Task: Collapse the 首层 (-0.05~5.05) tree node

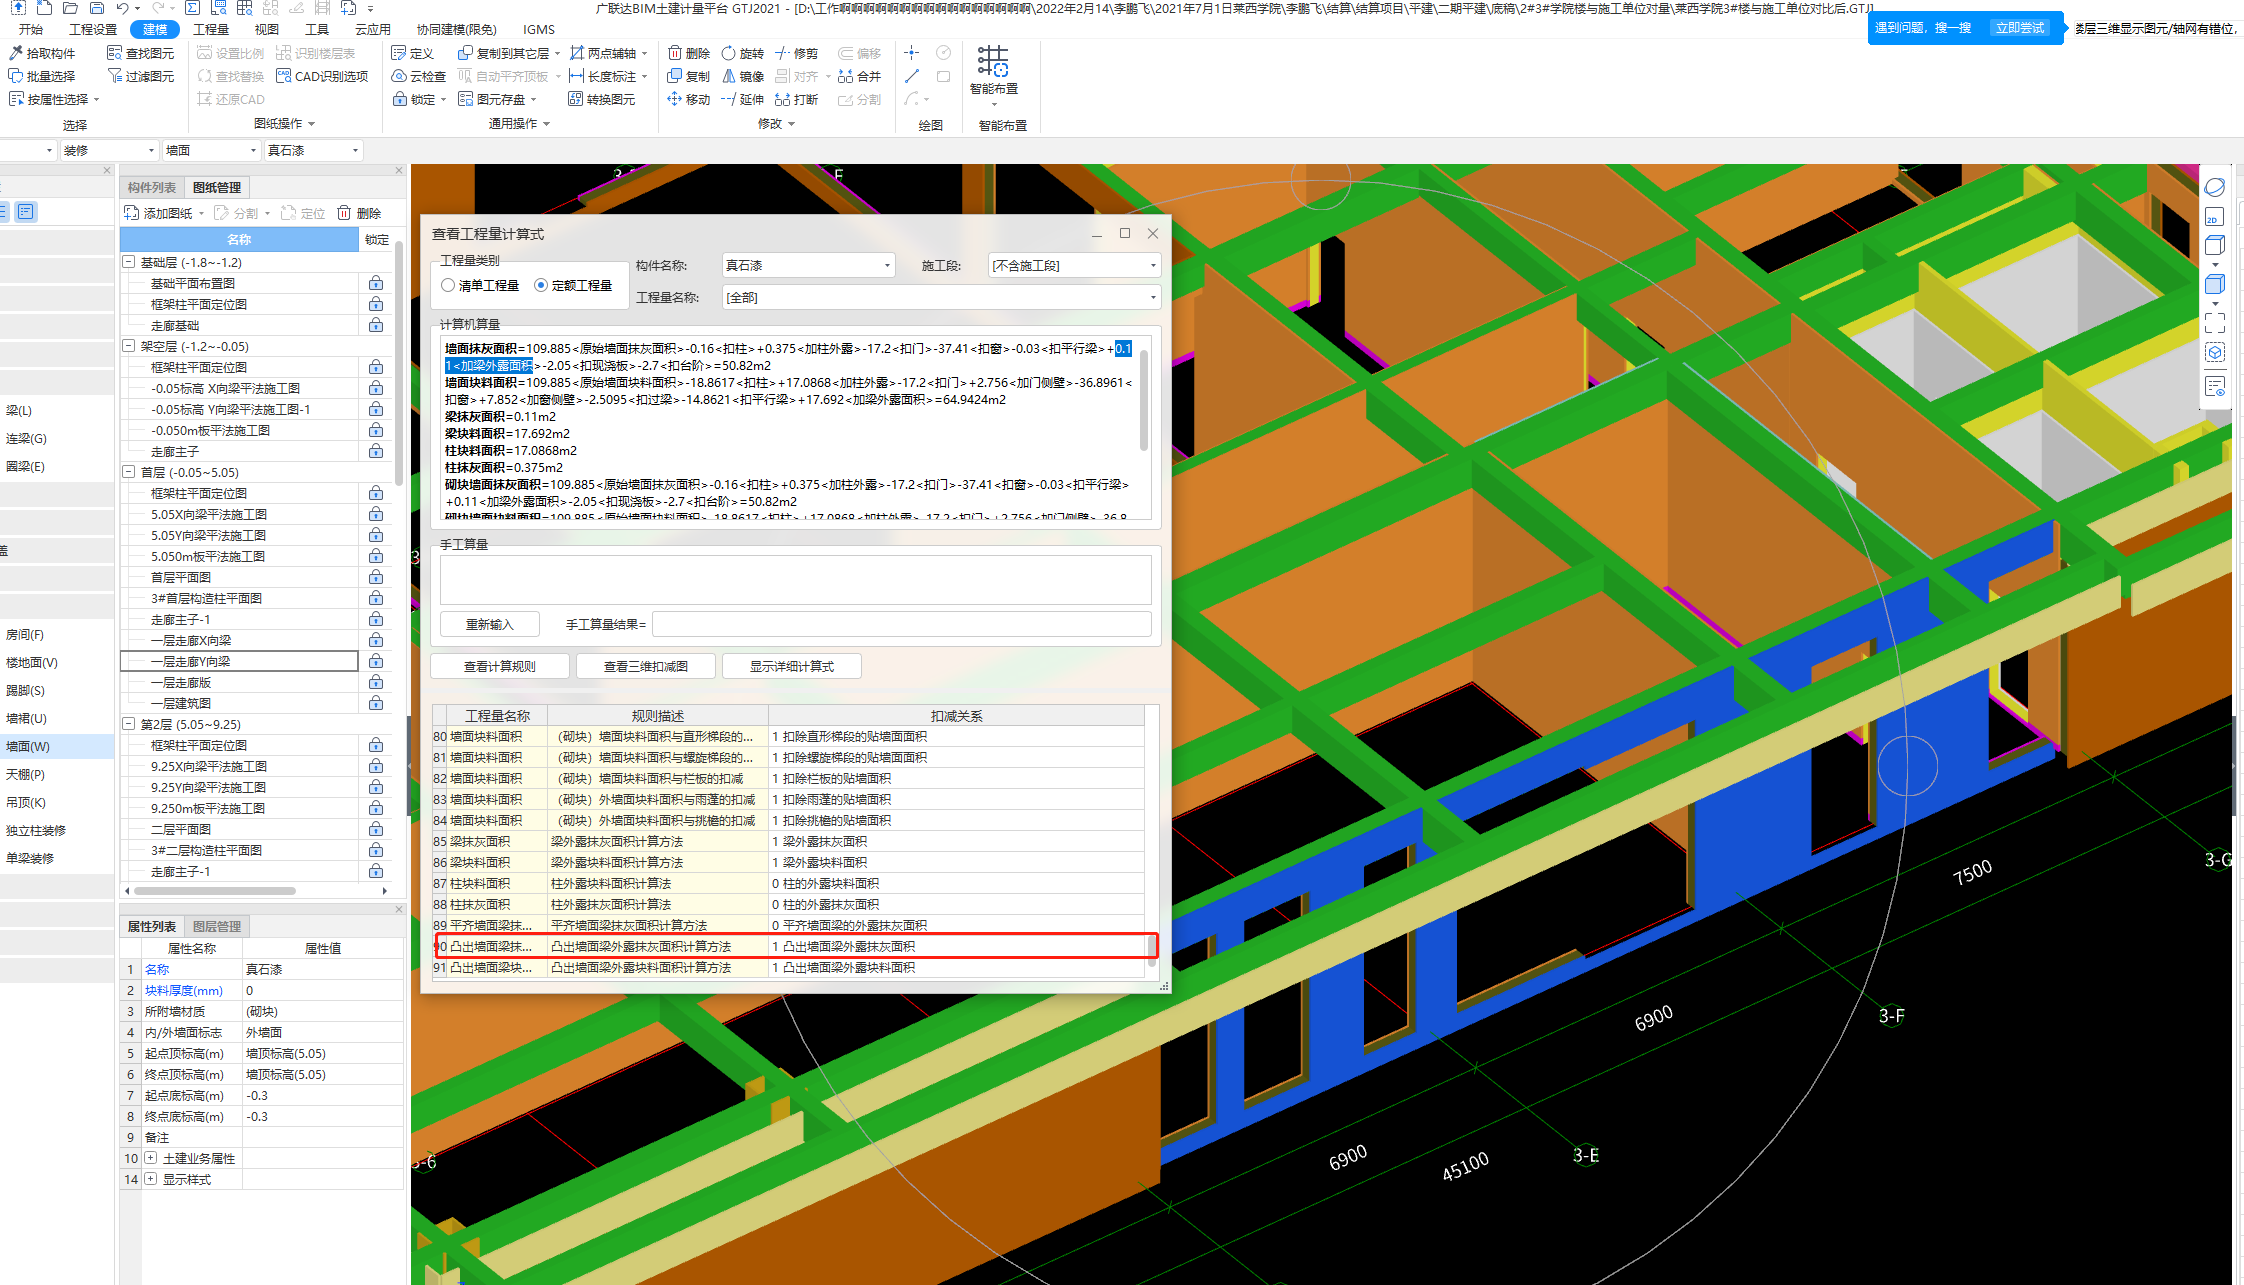Action: 129,472
